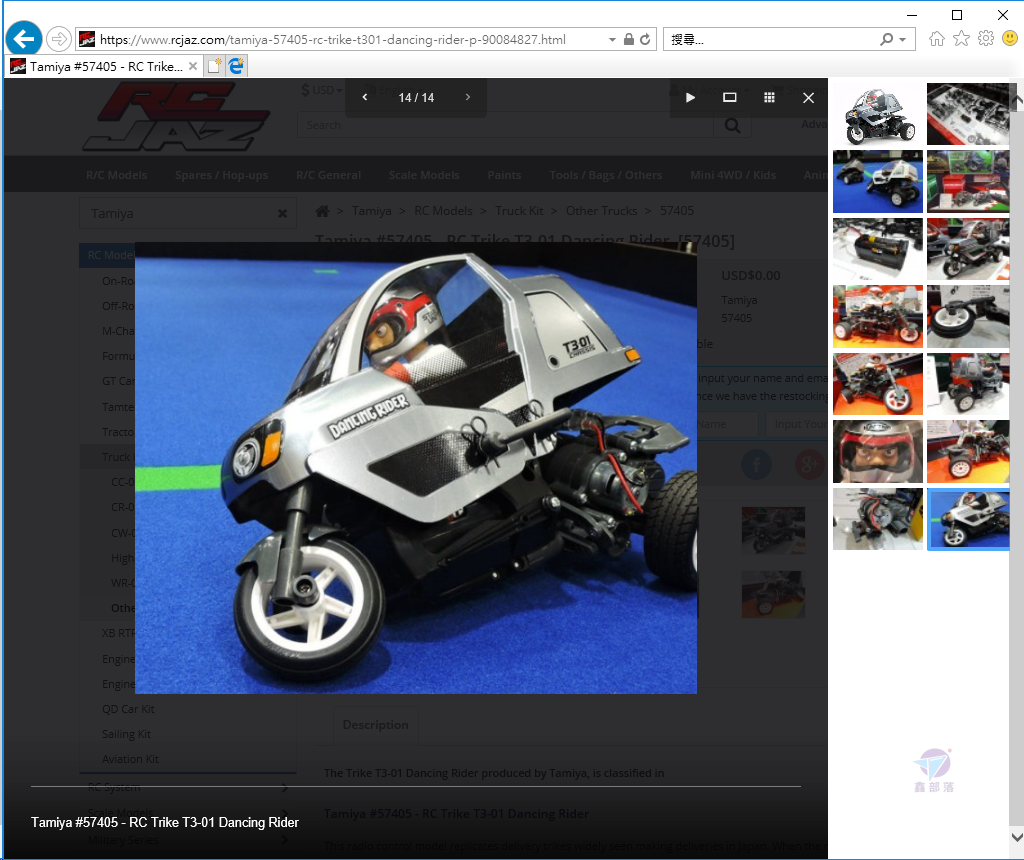Open thumbnail of motor gearbox closeup
1024x860 pixels.
click(x=878, y=518)
